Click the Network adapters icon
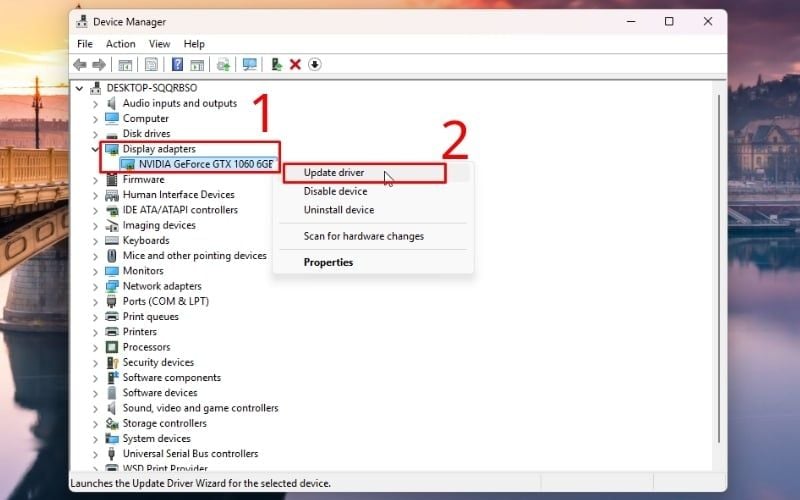 (112, 286)
